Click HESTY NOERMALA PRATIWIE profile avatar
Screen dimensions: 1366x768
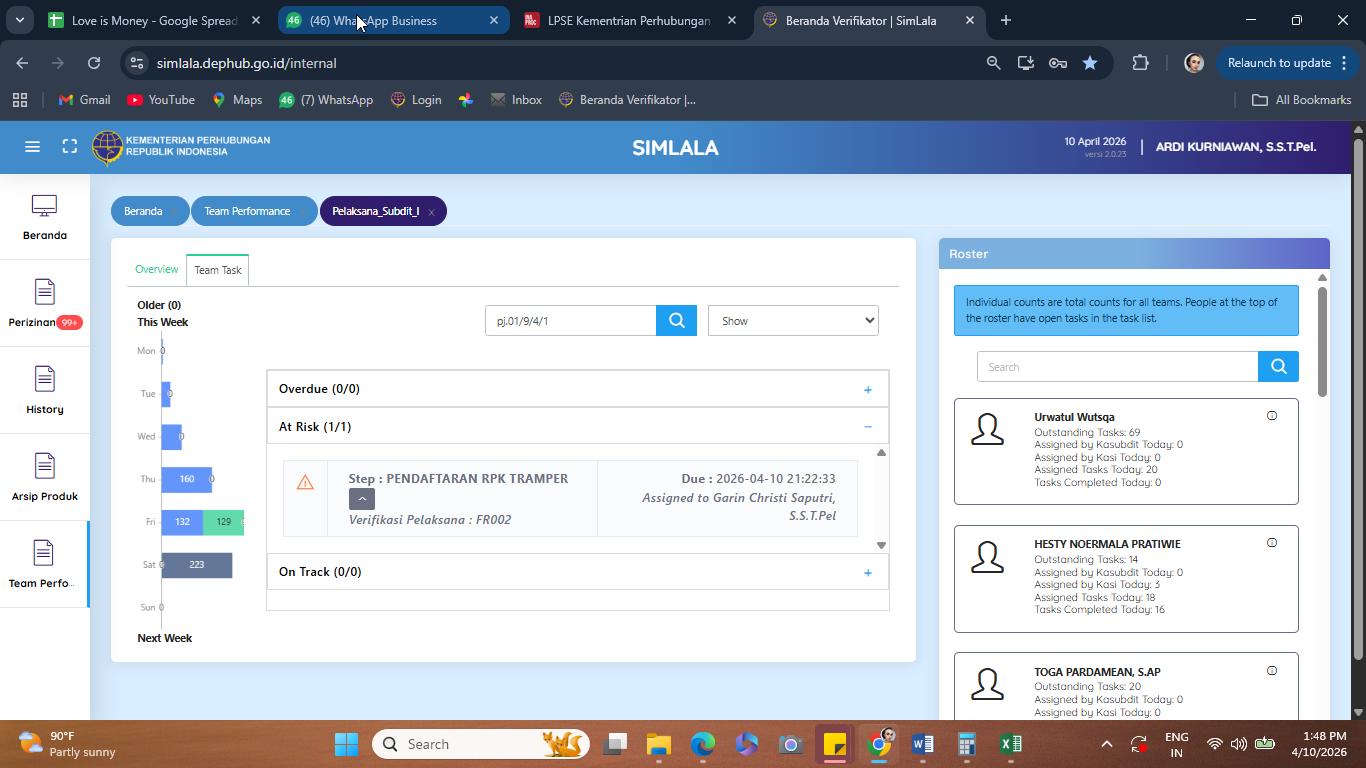tap(988, 557)
